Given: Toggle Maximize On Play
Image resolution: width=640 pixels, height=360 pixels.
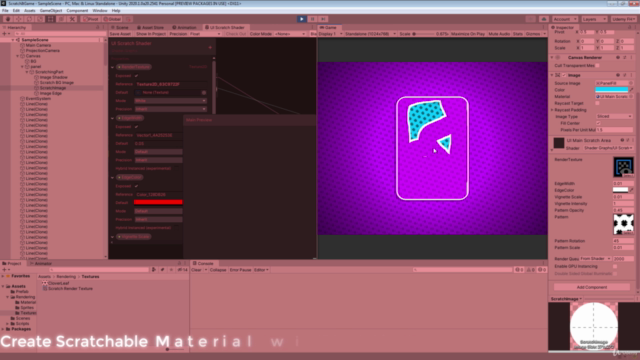Looking at the screenshot, I should pyautogui.click(x=468, y=34).
